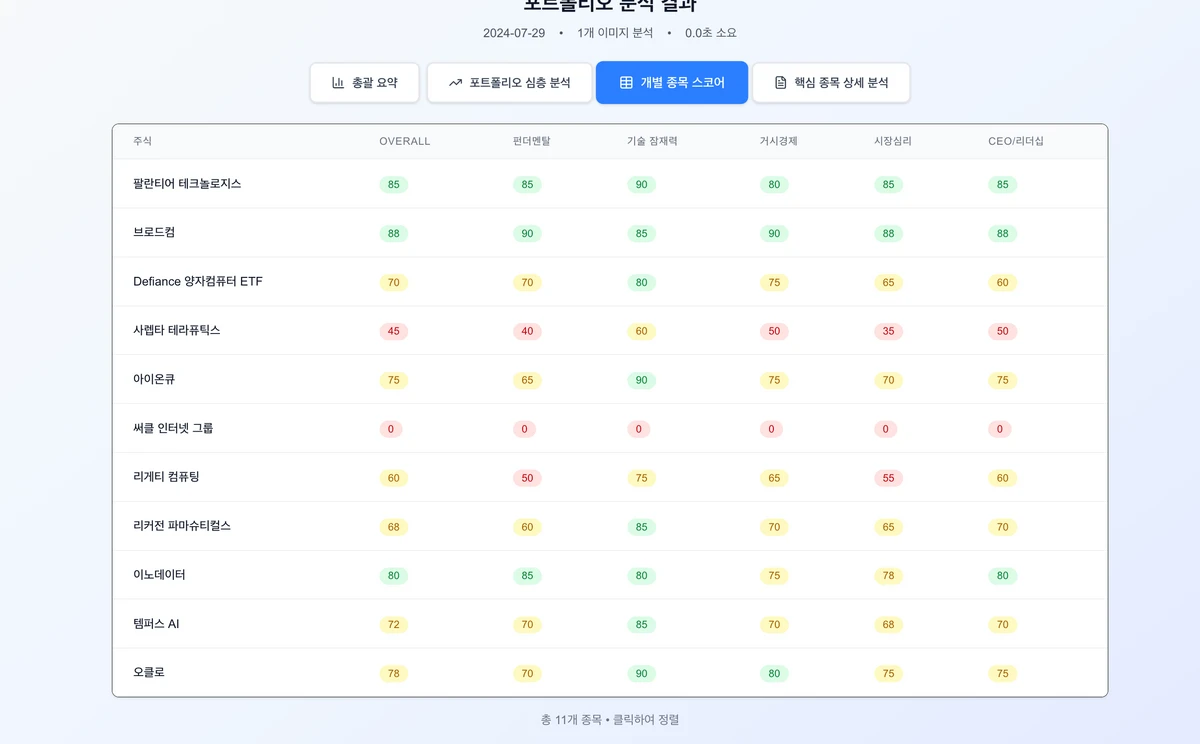Click 오클로's OVERALL score 78
Screen dimensions: 1200x744
393,674
